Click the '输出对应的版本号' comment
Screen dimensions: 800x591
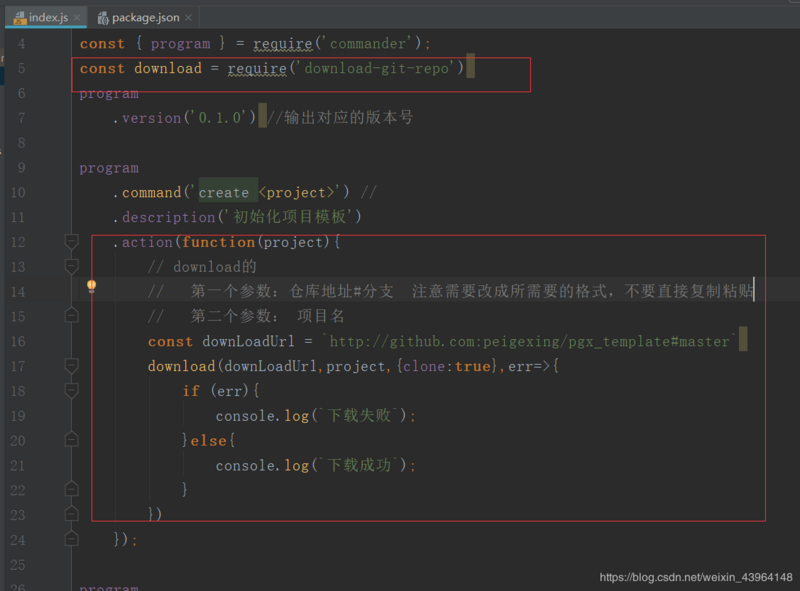tap(341, 117)
